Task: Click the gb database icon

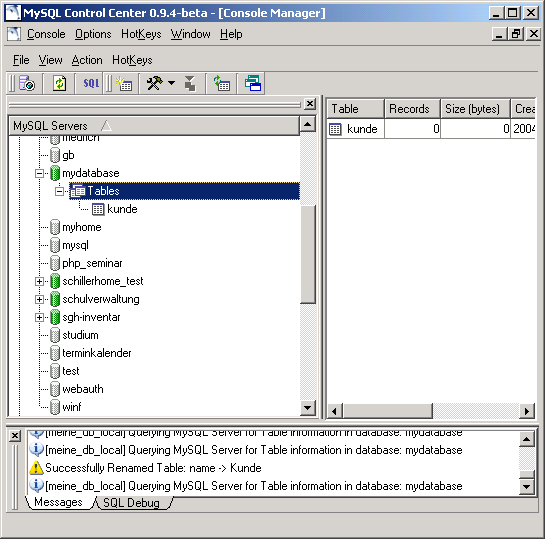Action: [55, 155]
